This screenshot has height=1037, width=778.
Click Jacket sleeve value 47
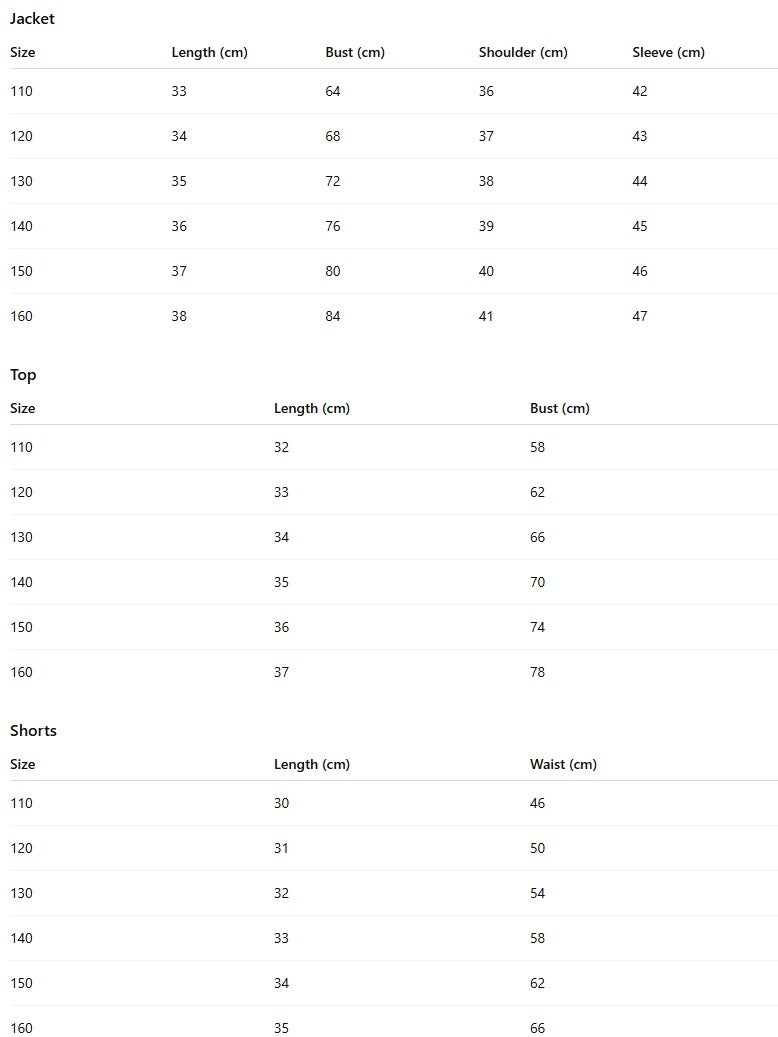tap(640, 317)
